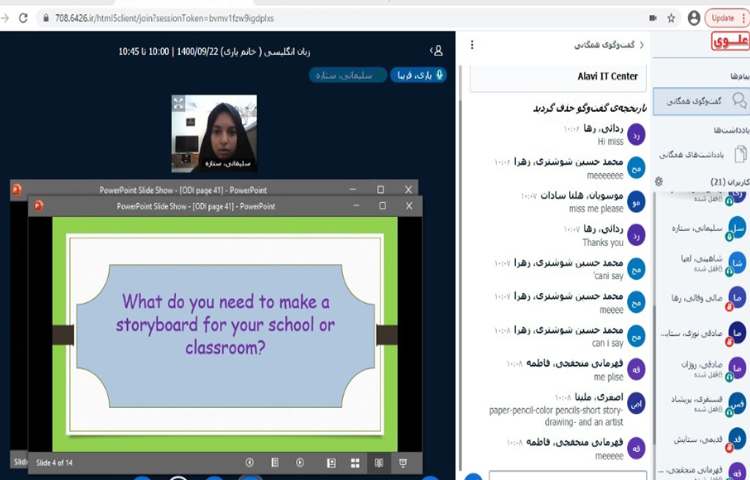
Task: Advance to next slide in PowerPoint
Action: (301, 462)
